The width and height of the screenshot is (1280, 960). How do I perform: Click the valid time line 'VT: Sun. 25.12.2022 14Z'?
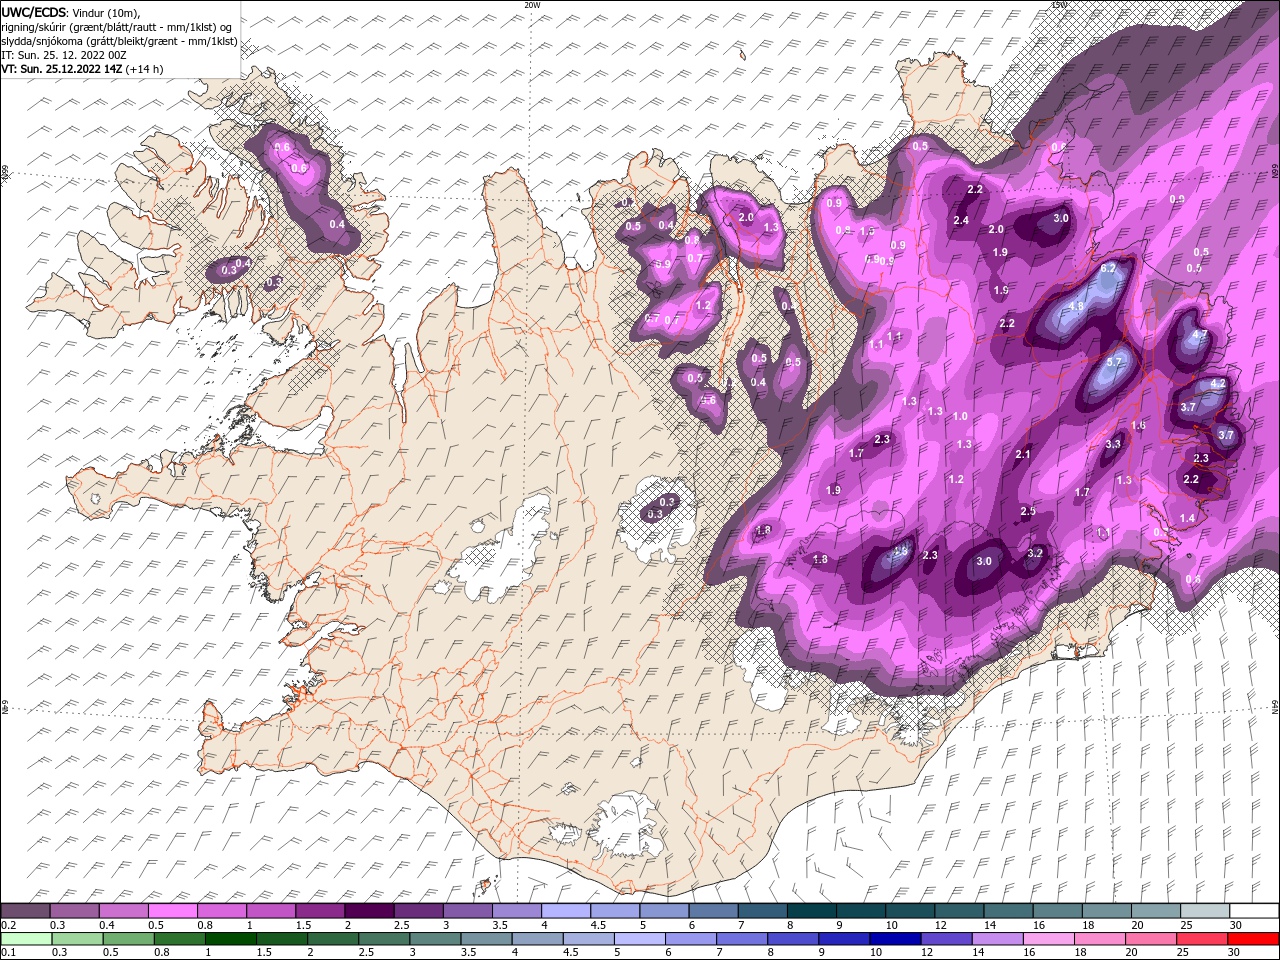tap(62, 69)
